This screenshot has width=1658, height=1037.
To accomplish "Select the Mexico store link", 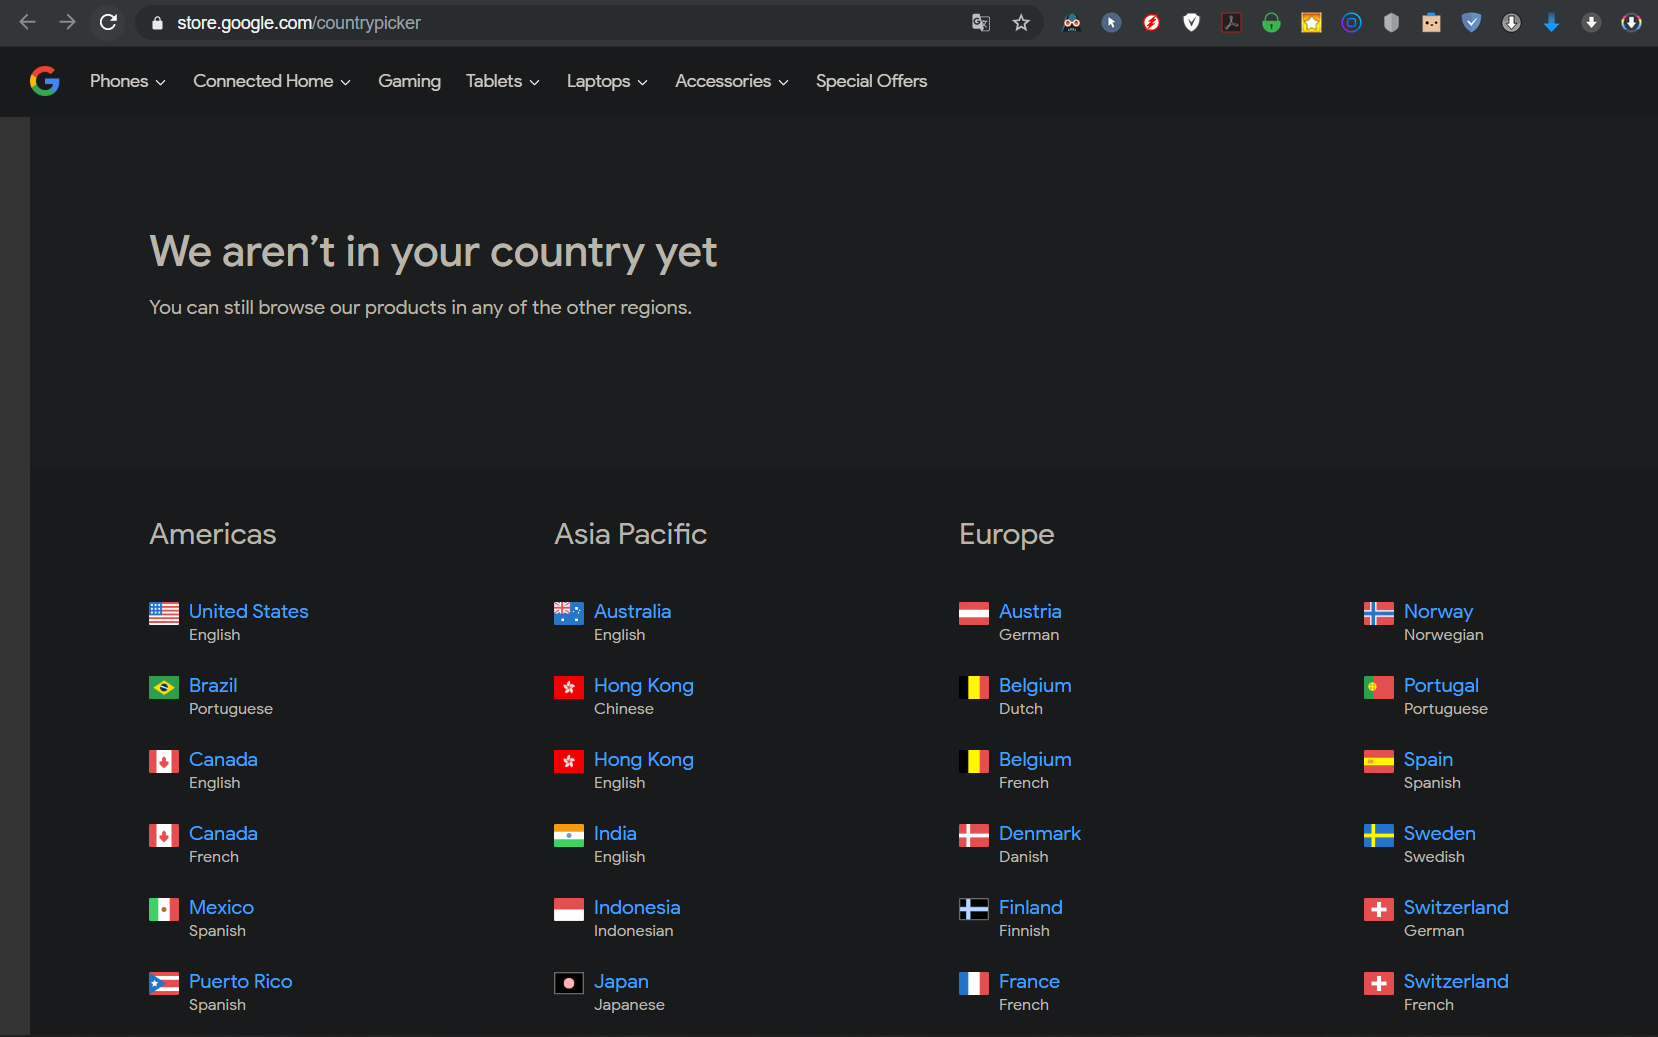I will (221, 907).
